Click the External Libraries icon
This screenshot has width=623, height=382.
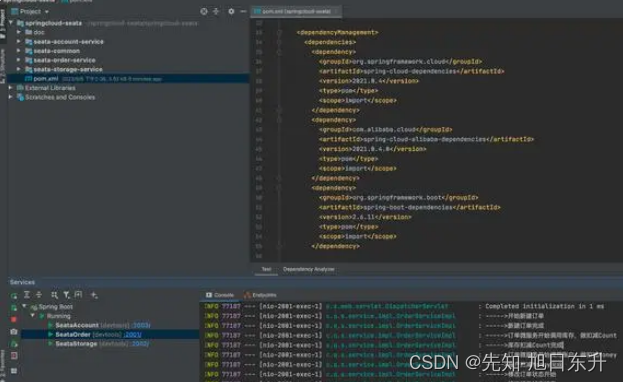[21, 88]
